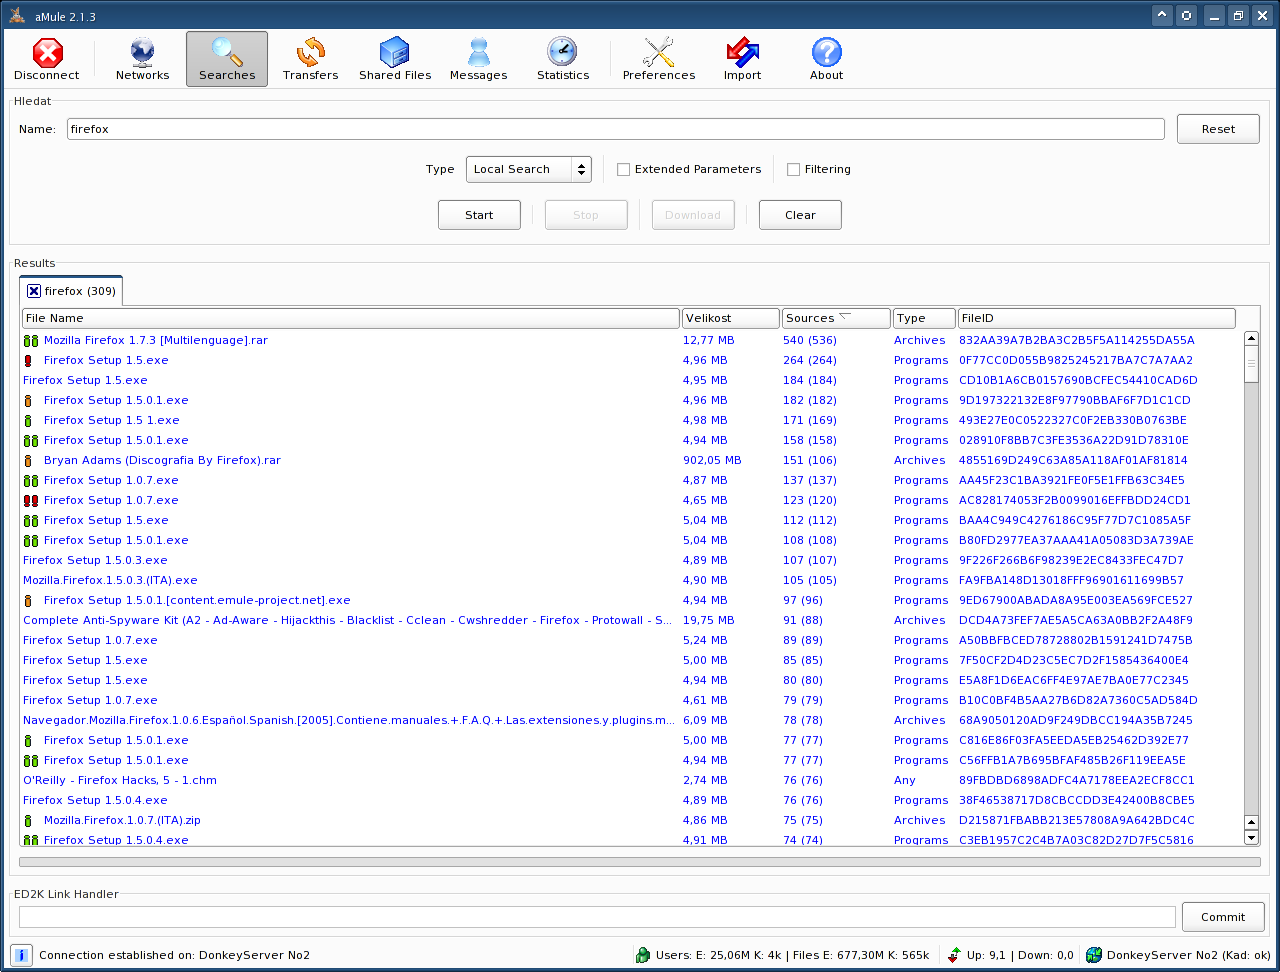Click the Commit button
The image size is (1280, 972).
pyautogui.click(x=1223, y=917)
